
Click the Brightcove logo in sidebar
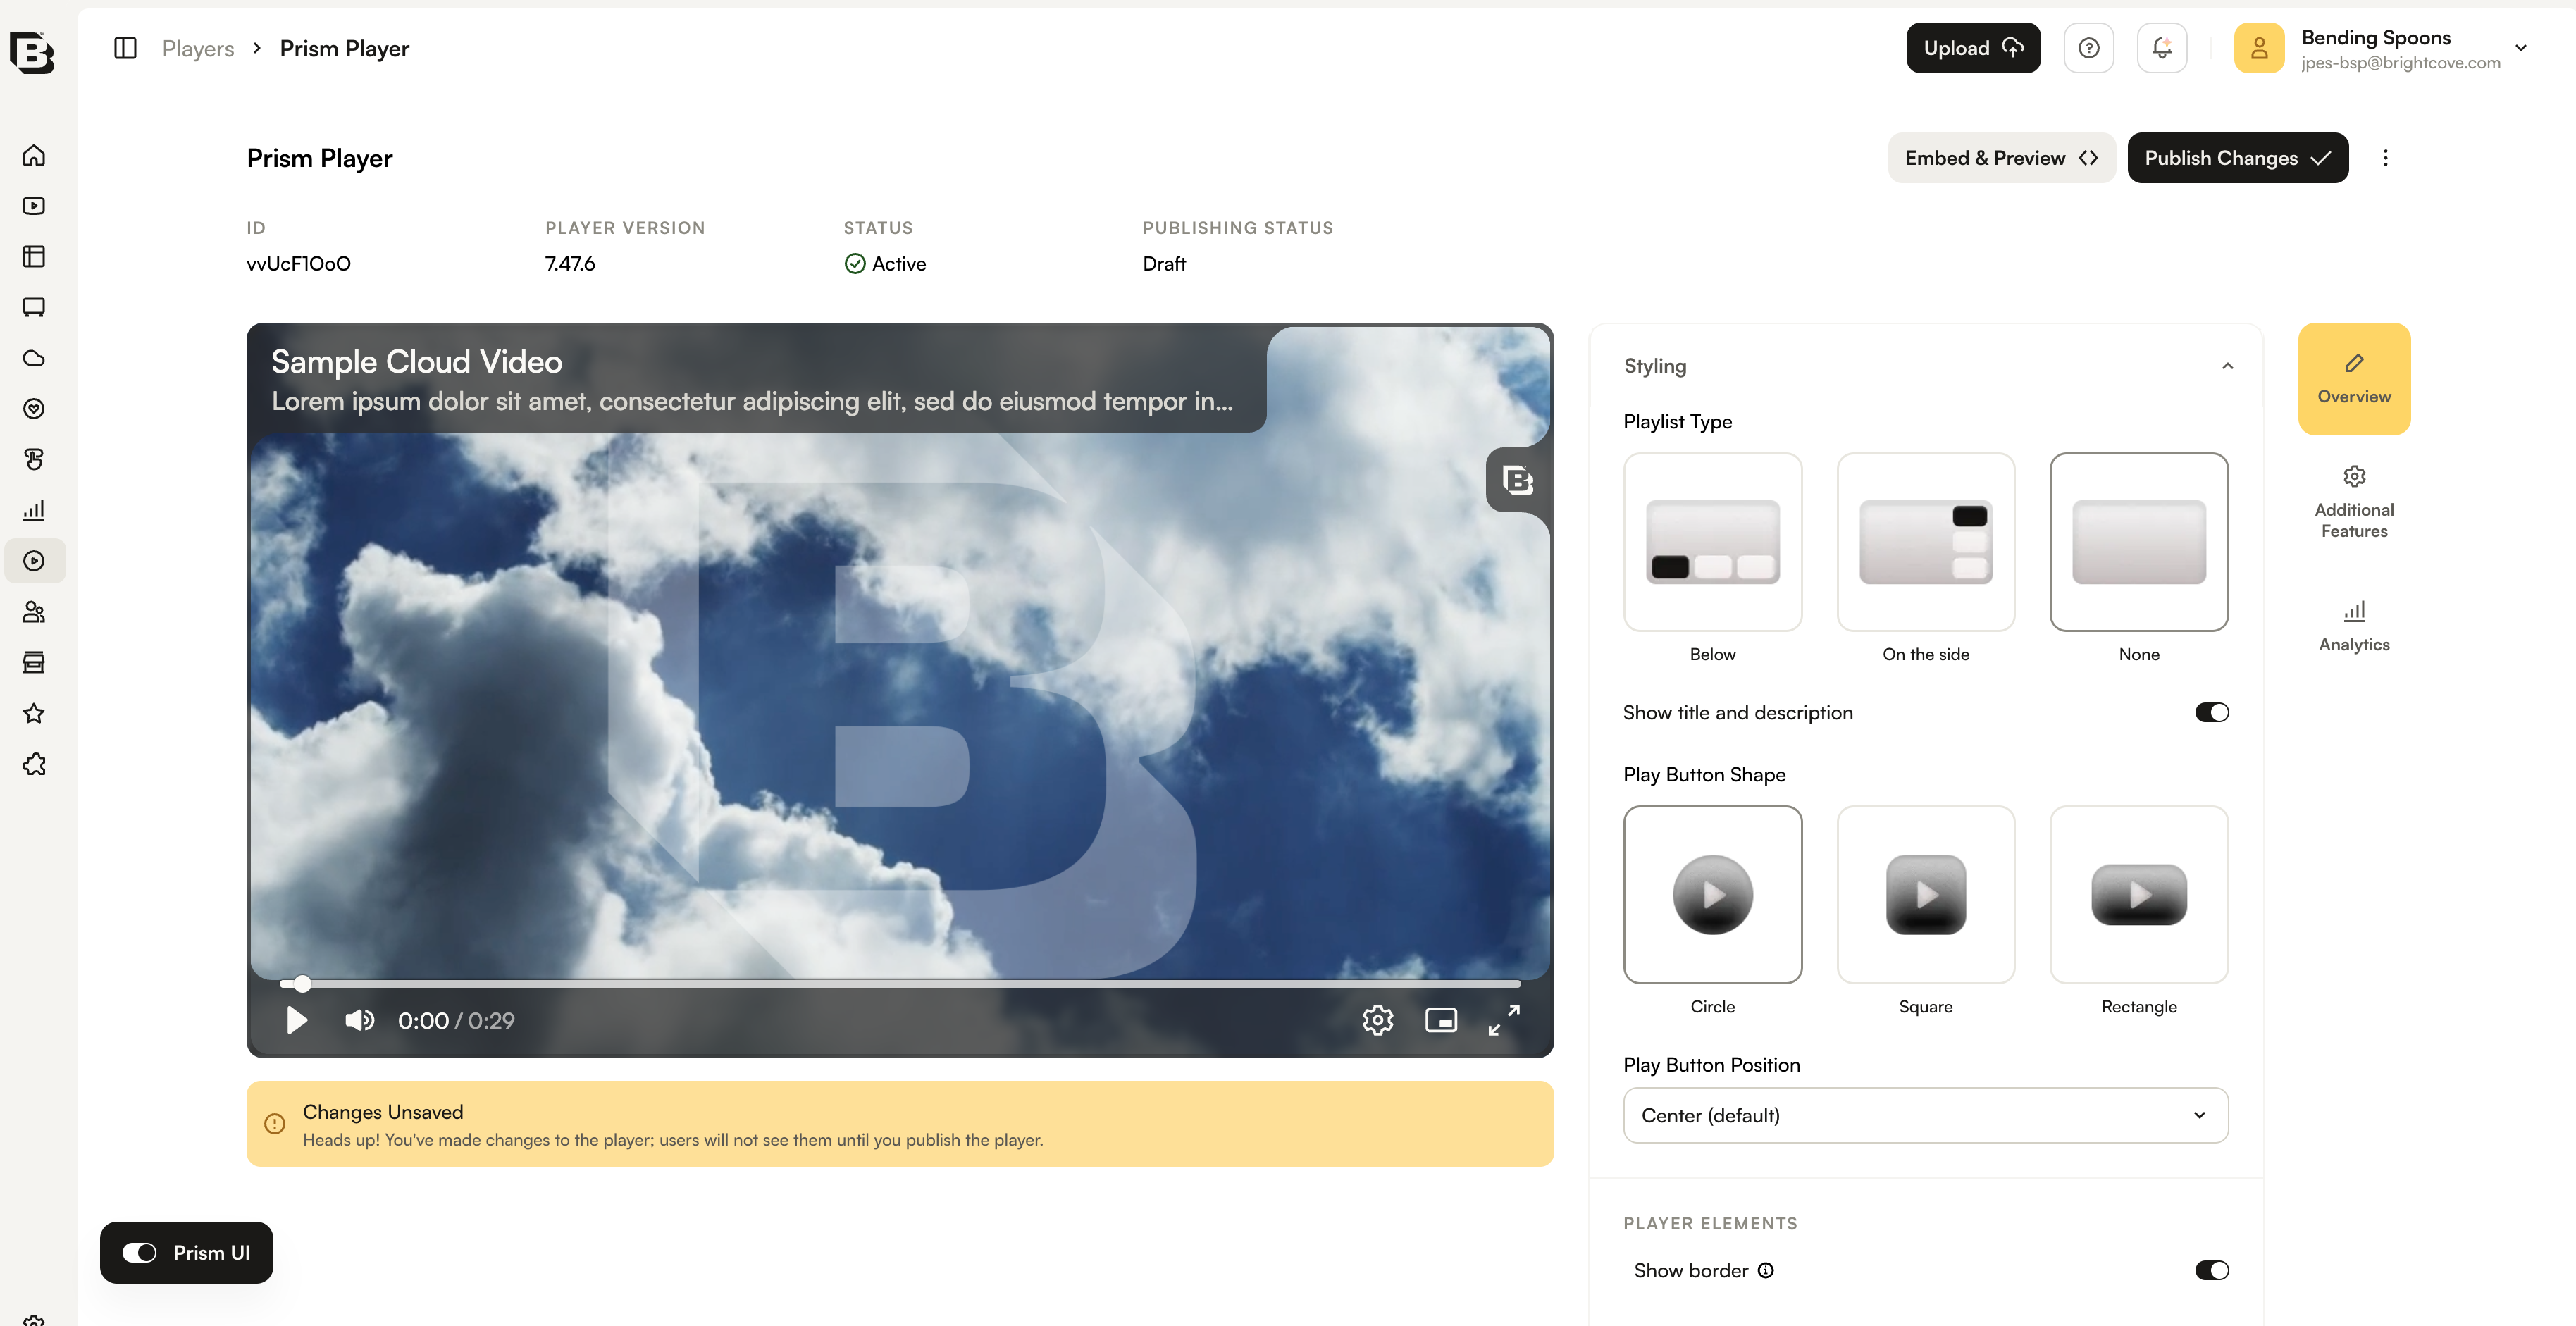32,52
